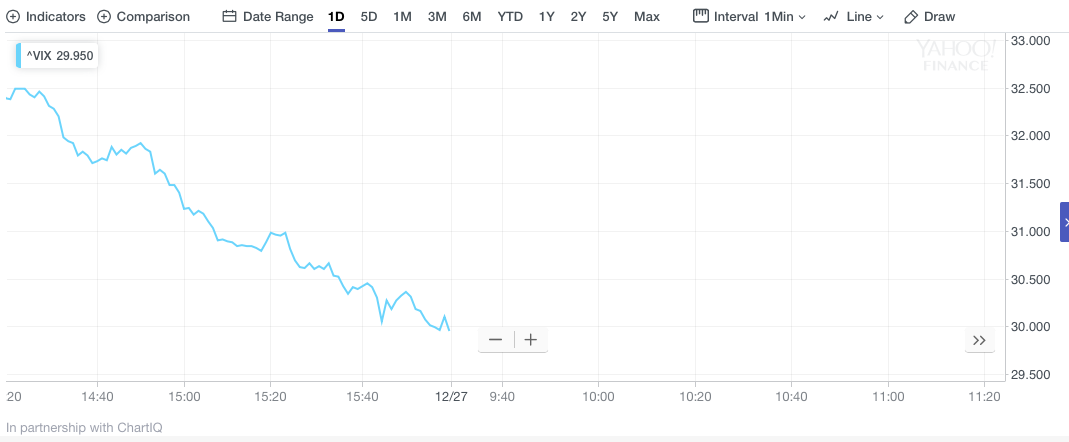Jump to latest data with double-arrow button
This screenshot has width=1069, height=442.
(x=979, y=340)
